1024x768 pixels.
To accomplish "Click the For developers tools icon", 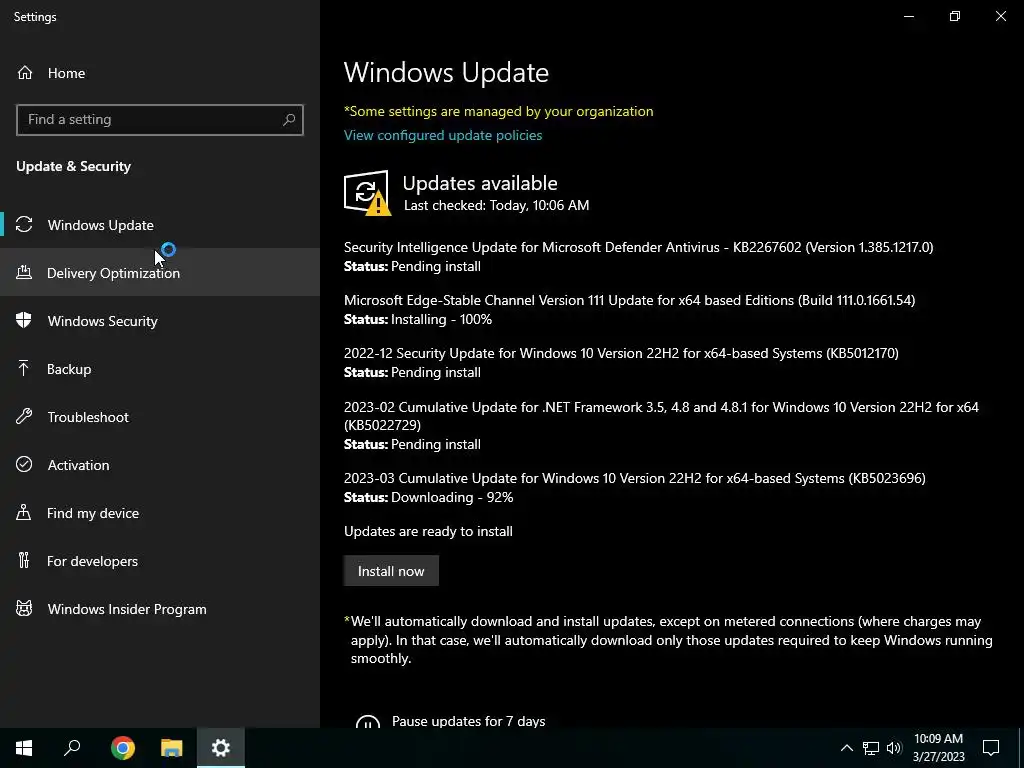I will click(24, 560).
